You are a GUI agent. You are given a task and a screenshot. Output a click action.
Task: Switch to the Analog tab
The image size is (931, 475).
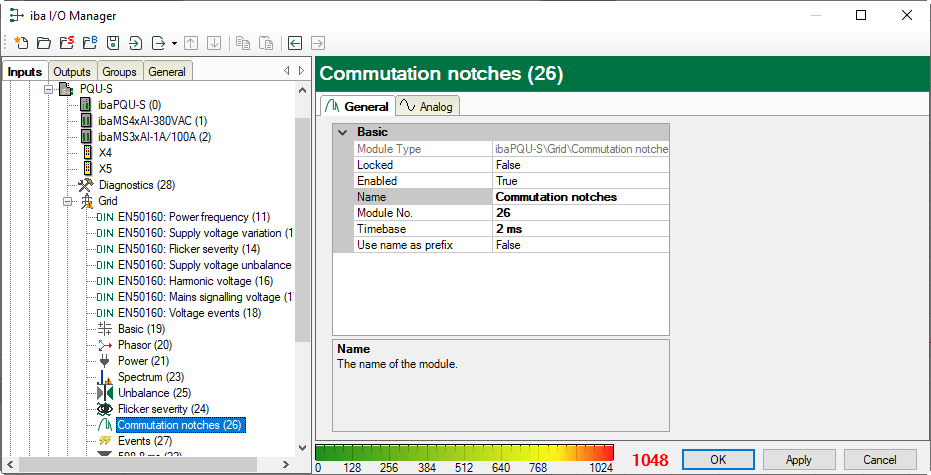pyautogui.click(x=427, y=107)
